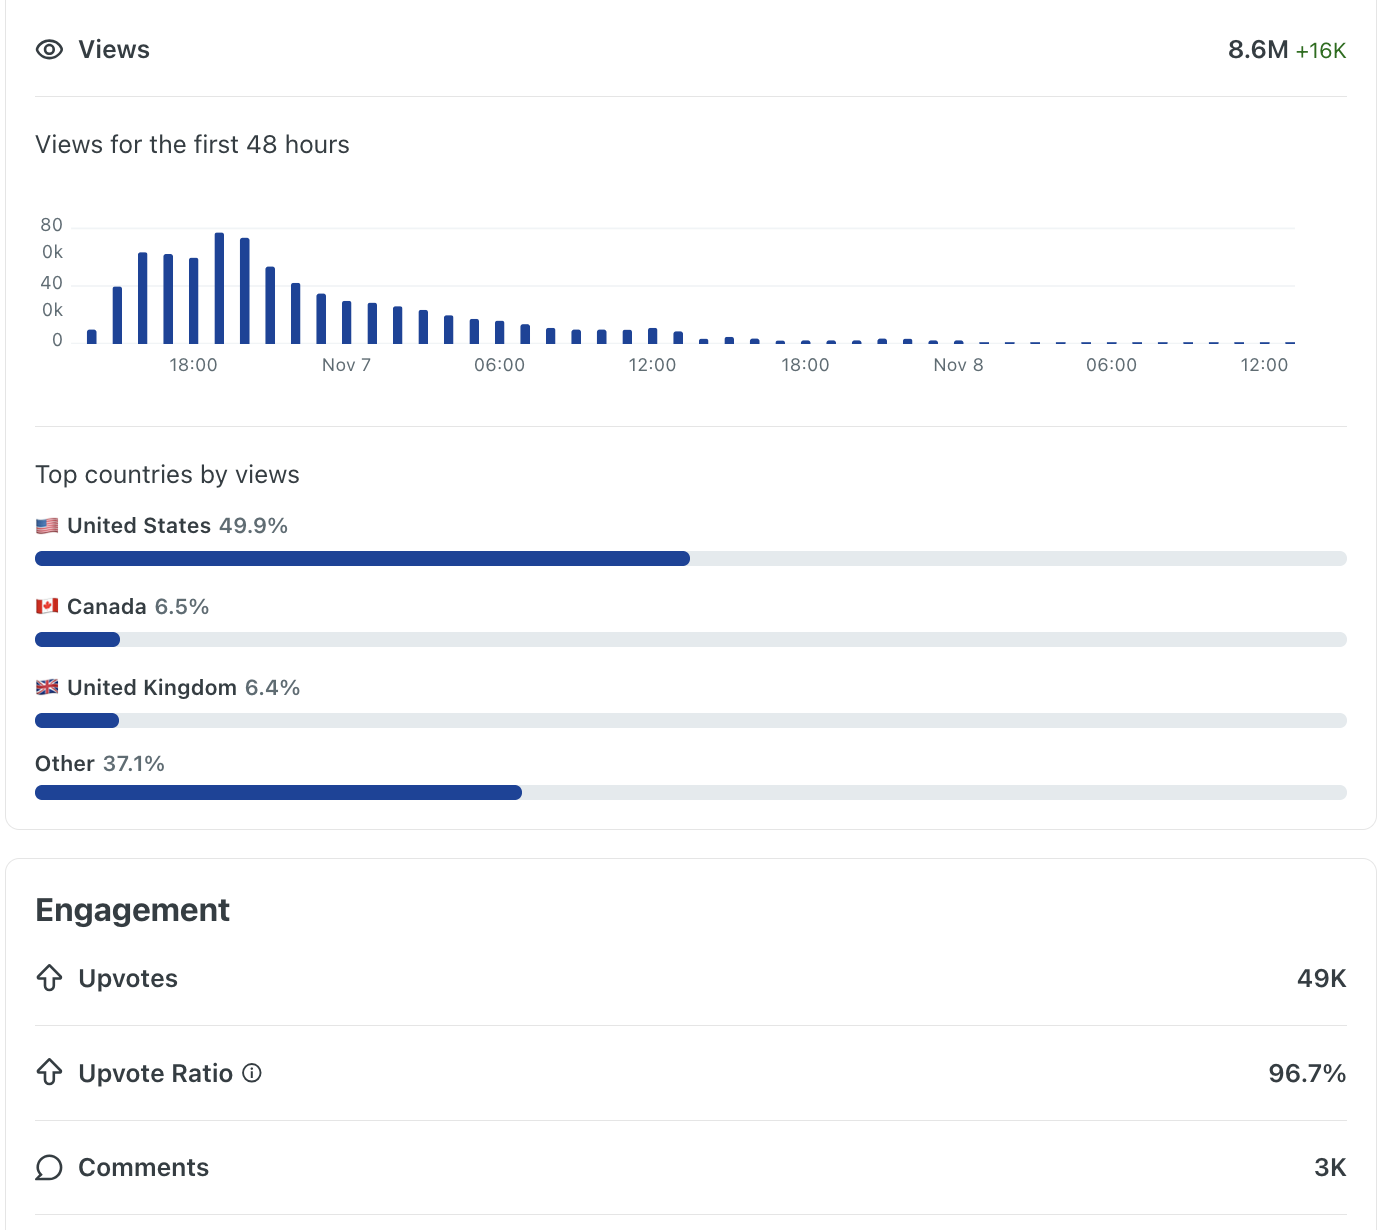Image resolution: width=1380 pixels, height=1230 pixels.
Task: Click the United Kingdom flag icon
Action: (47, 686)
